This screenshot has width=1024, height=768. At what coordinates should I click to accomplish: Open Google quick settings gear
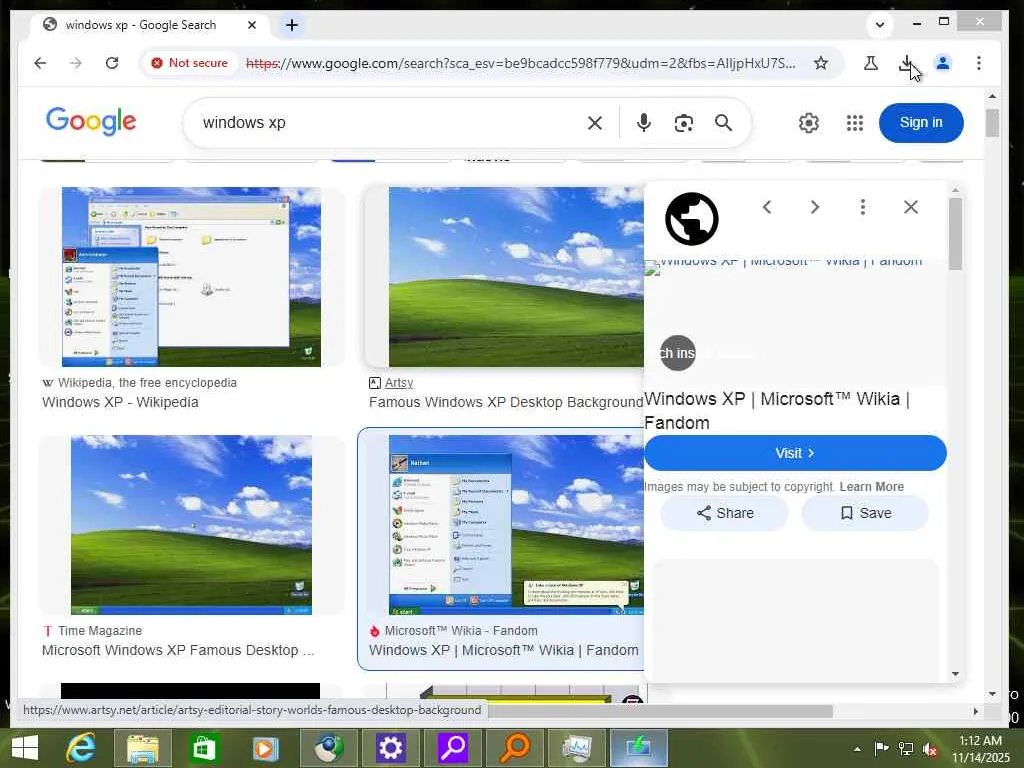pos(808,123)
